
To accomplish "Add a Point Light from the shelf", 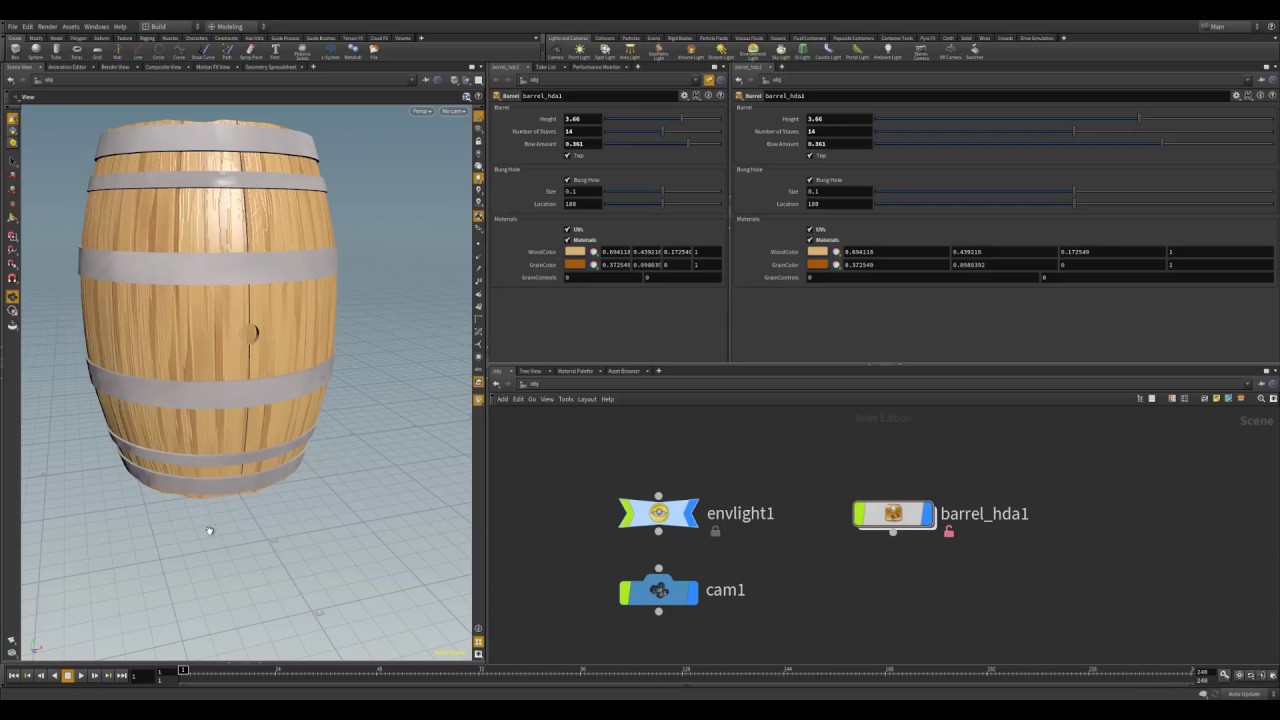I will pyautogui.click(x=579, y=50).
